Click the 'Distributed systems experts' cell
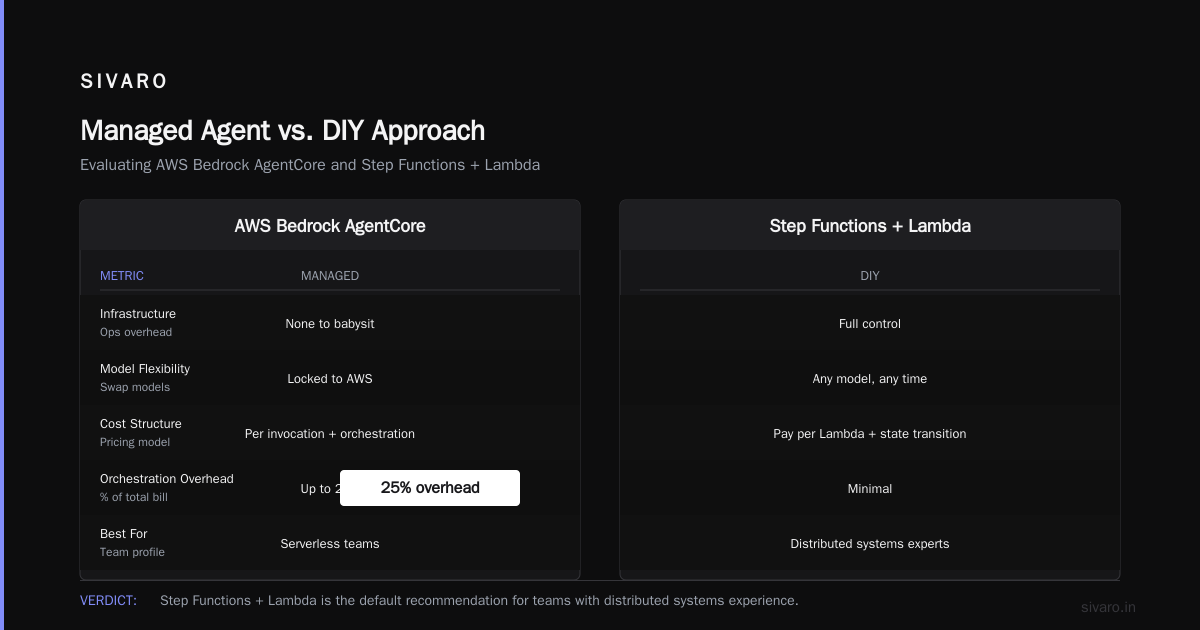 pos(870,544)
